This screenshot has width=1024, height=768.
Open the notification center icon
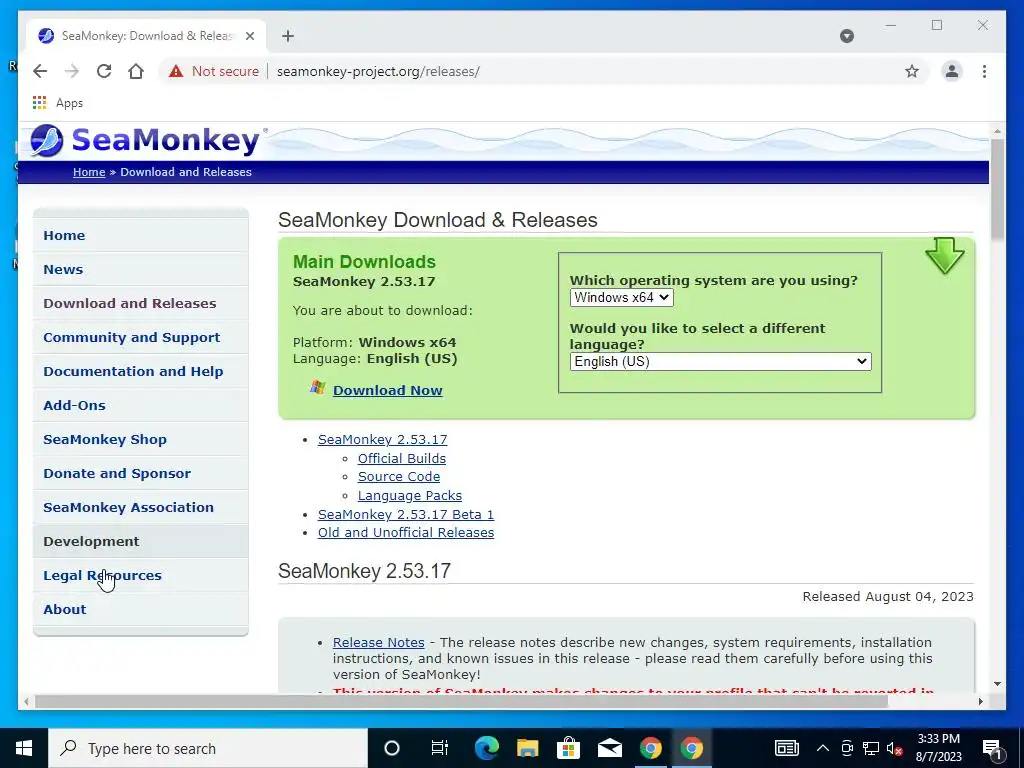point(992,749)
